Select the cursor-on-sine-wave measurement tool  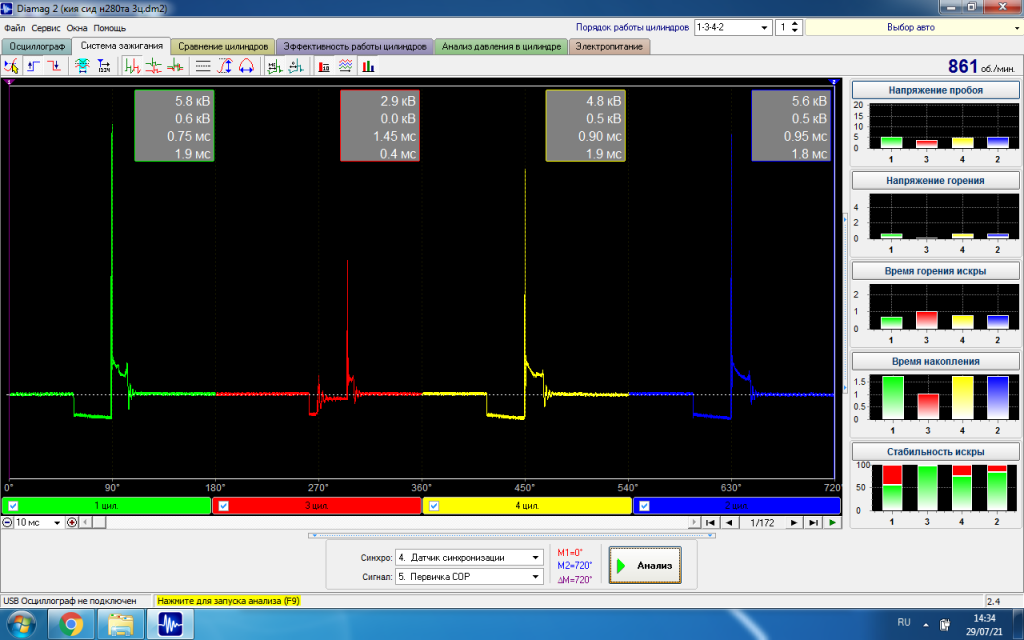pos(12,66)
